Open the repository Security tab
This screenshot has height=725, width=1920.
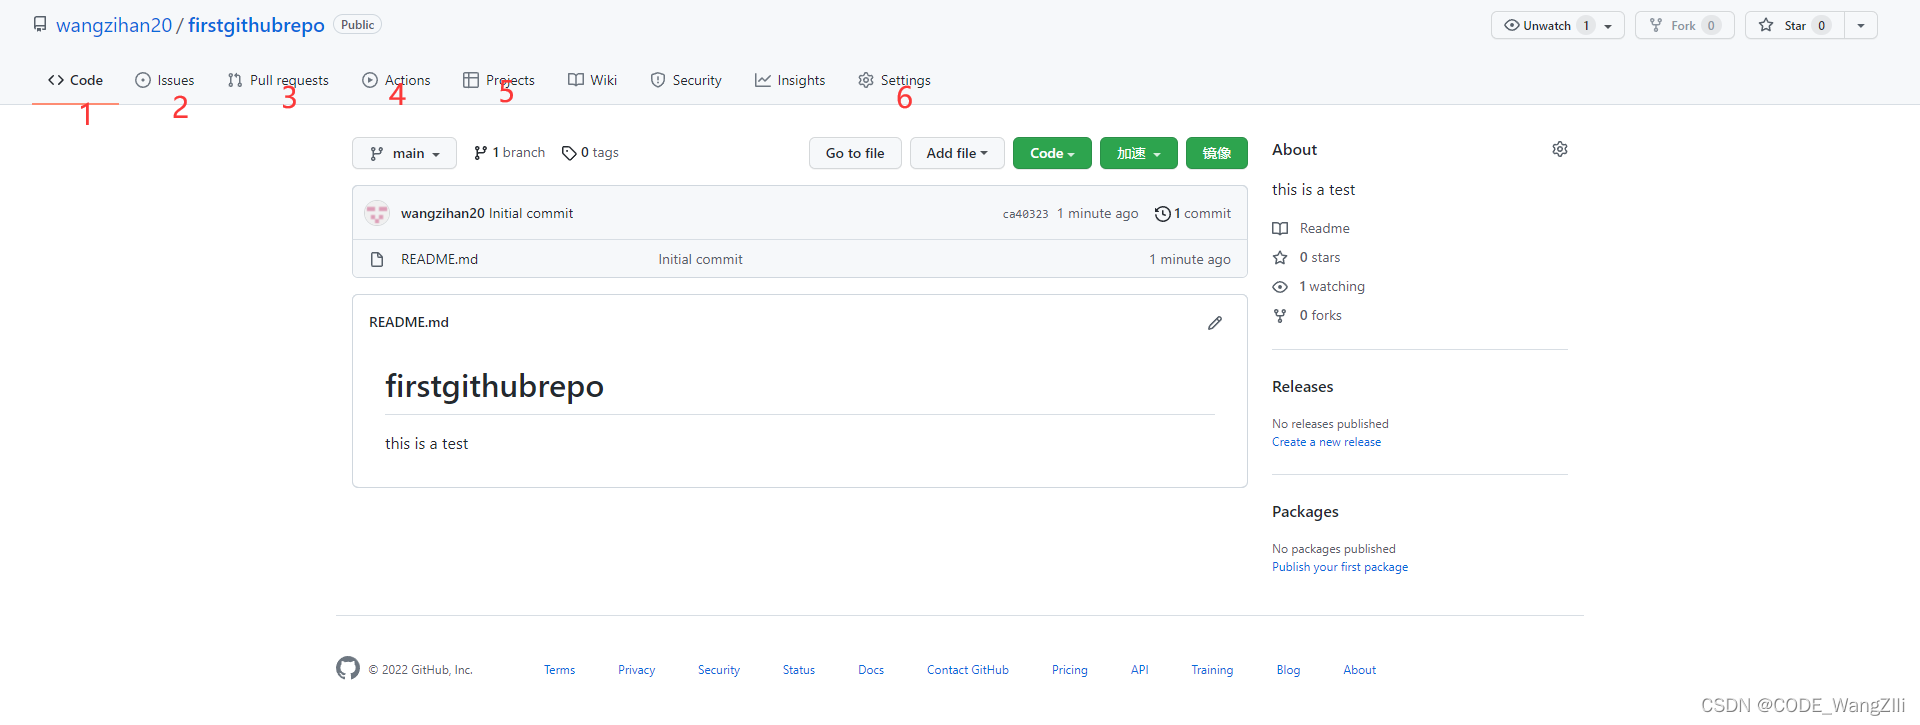click(x=686, y=80)
